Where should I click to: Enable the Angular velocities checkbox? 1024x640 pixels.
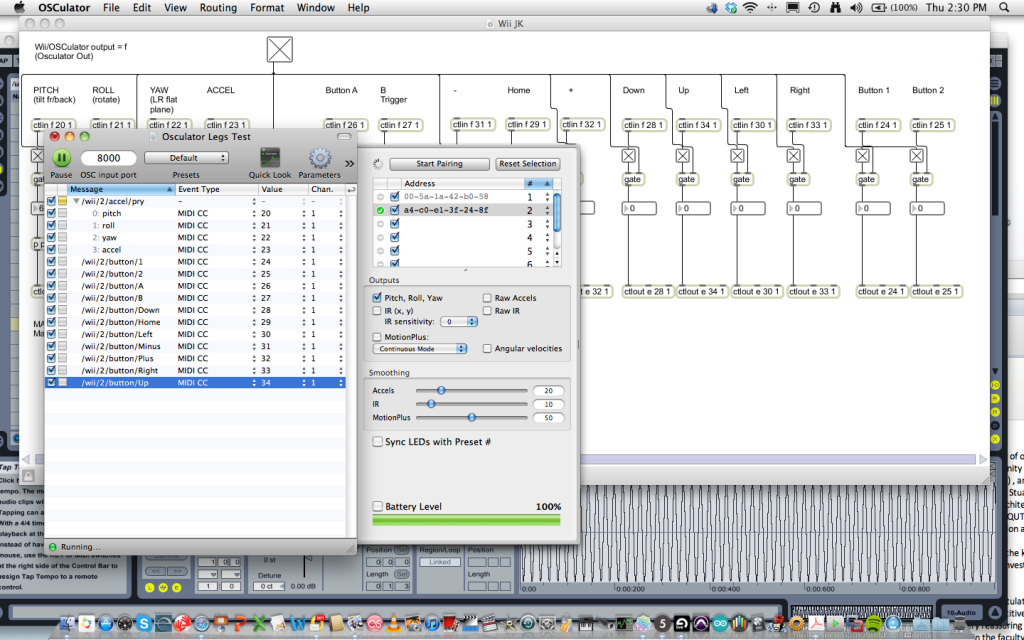coord(487,349)
